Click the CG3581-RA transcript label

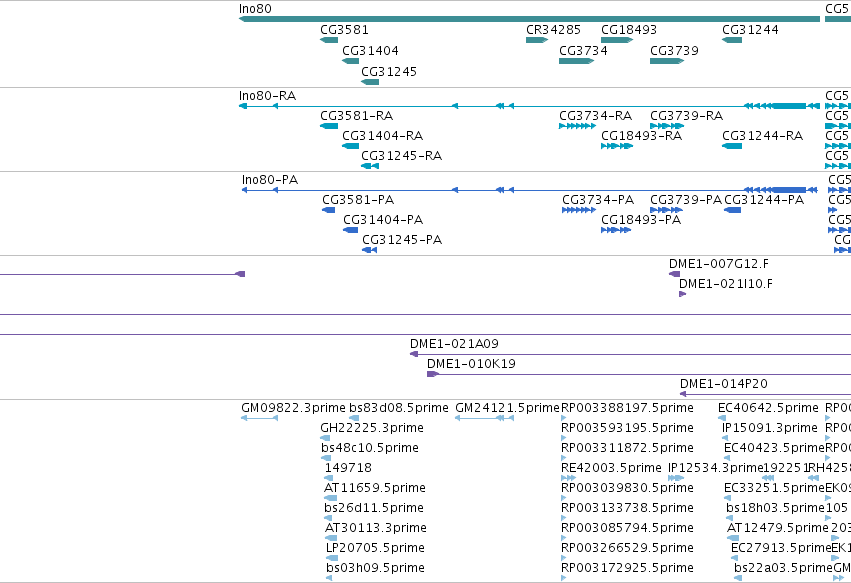[357, 116]
